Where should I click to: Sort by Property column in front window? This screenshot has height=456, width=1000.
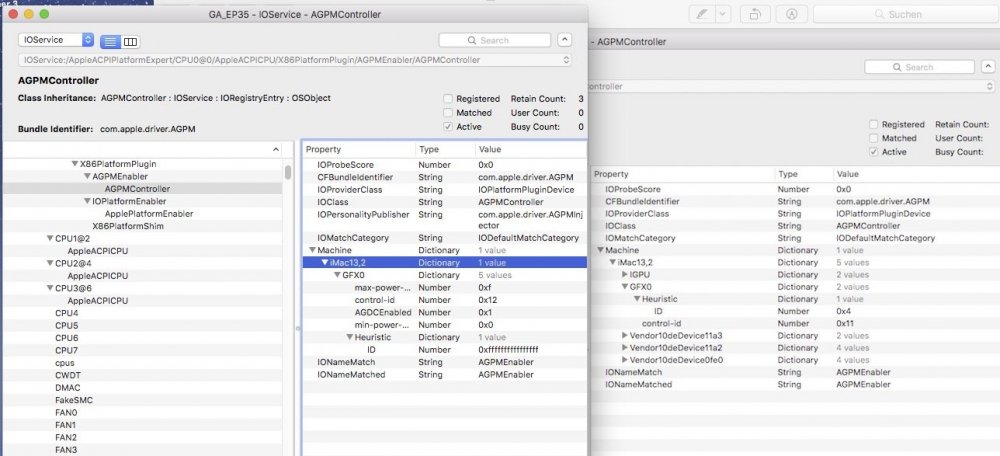[x=359, y=149]
